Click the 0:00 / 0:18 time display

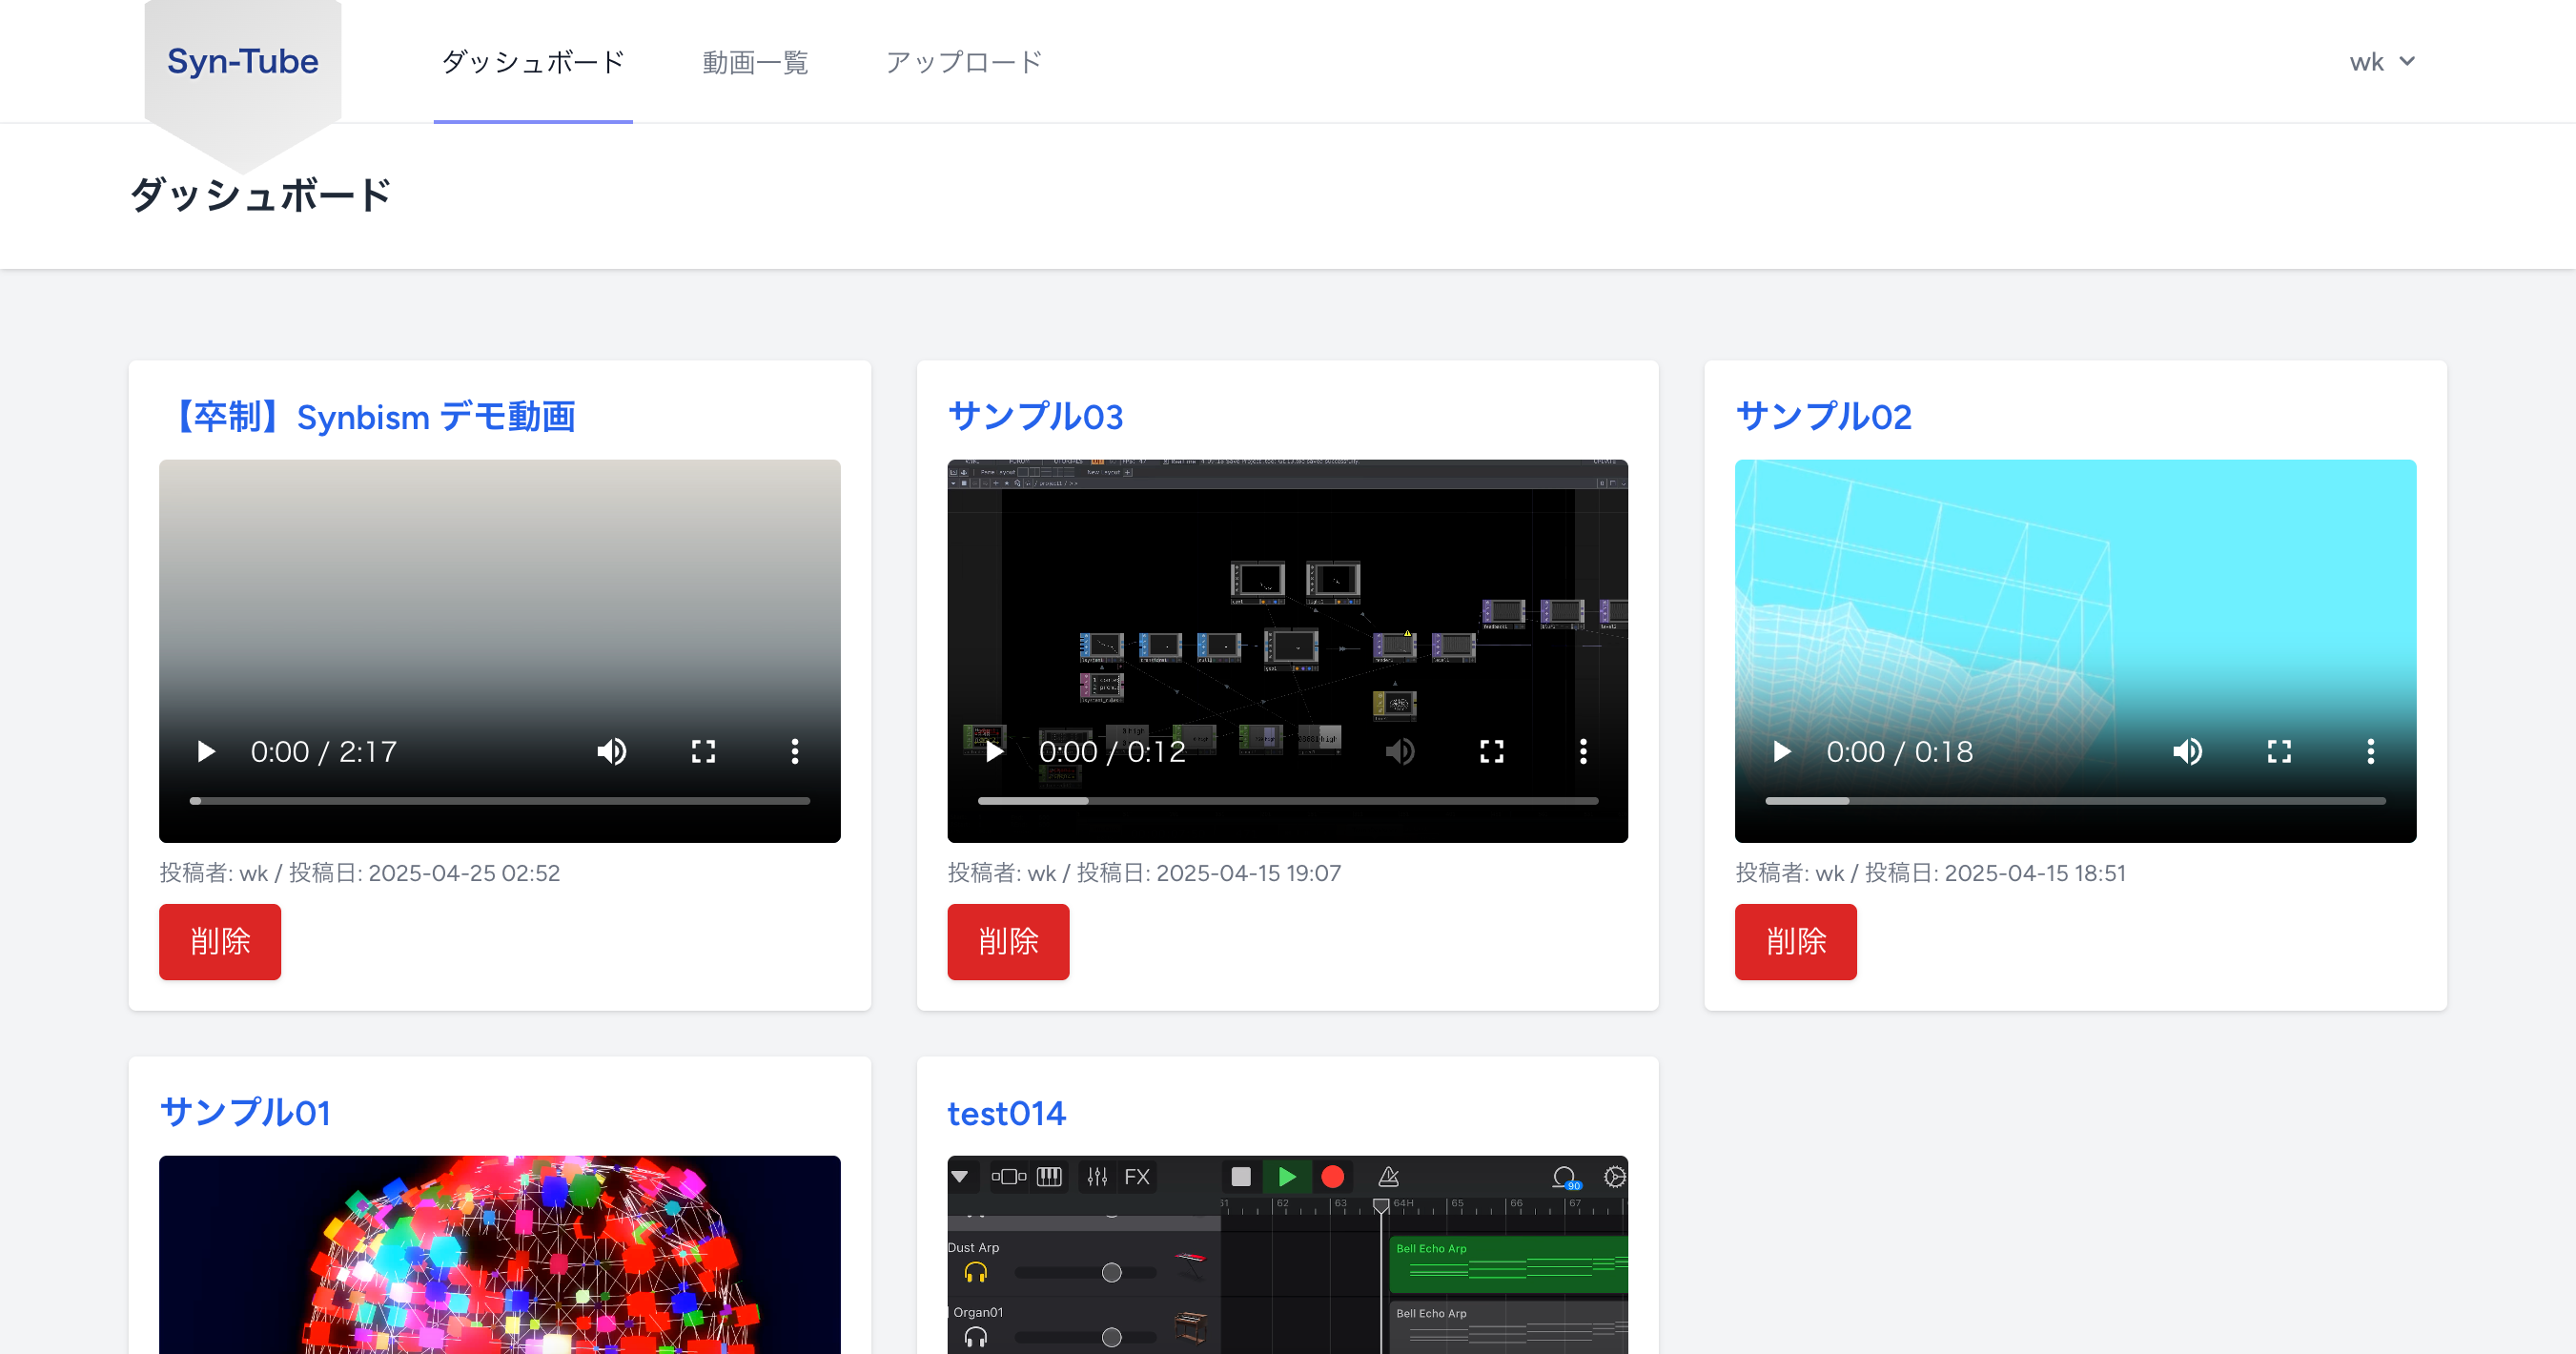(x=1899, y=751)
